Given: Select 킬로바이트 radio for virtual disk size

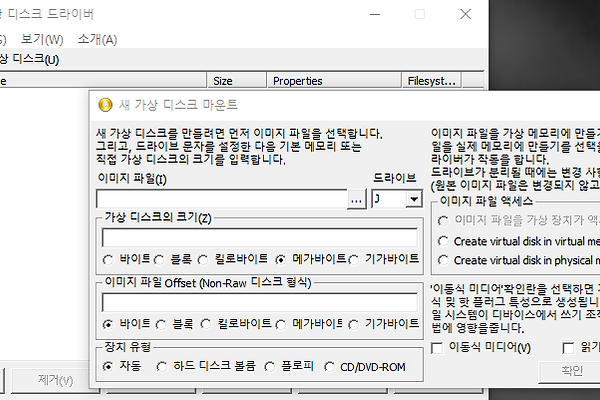Looking at the screenshot, I should point(207,259).
